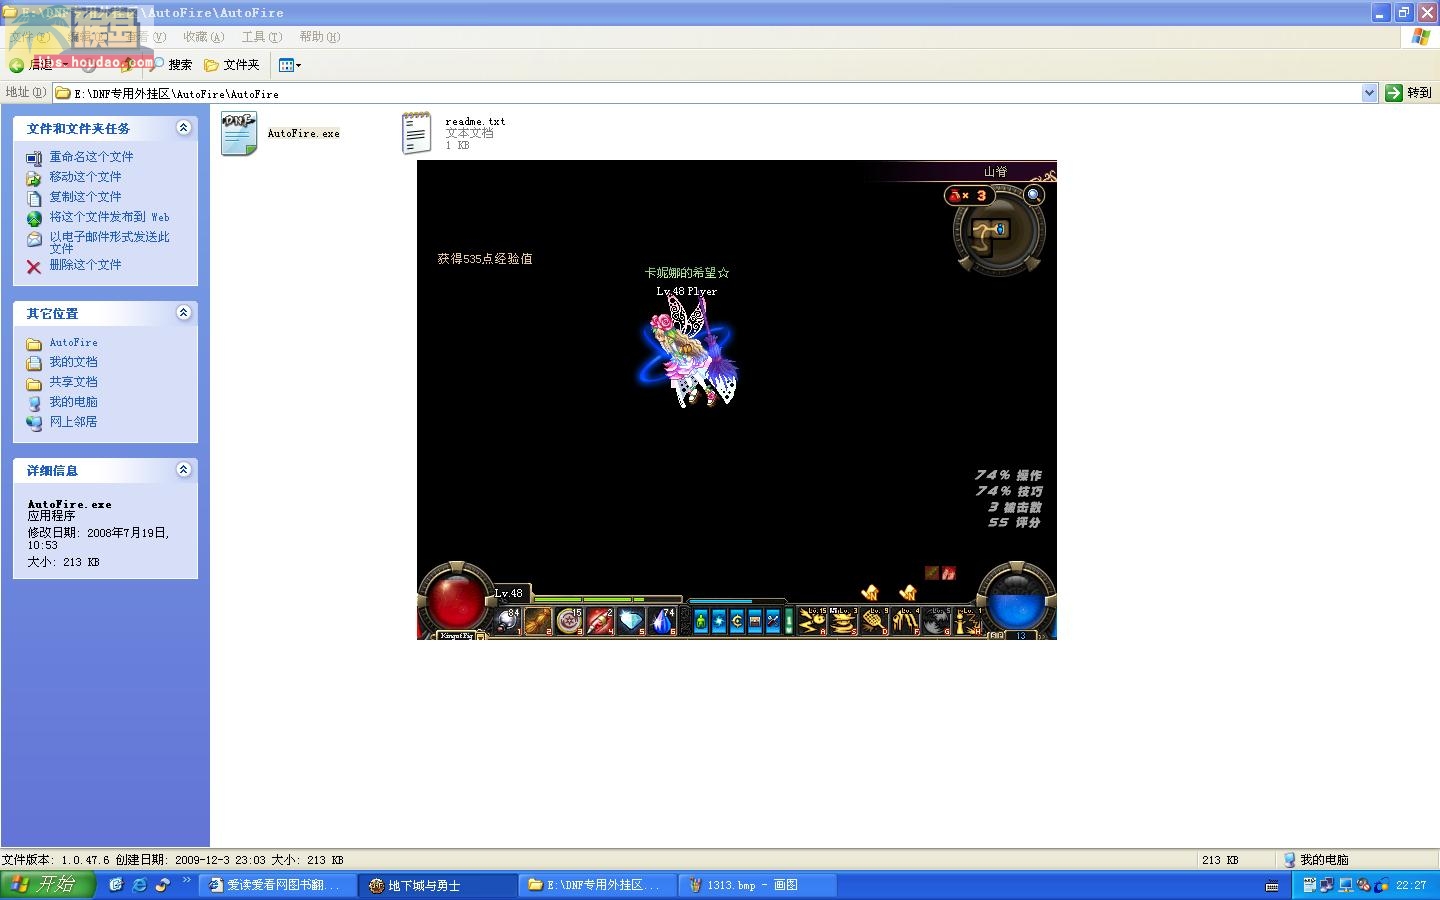Select the readme.txt text document icon
The image size is (1440, 900).
416,133
